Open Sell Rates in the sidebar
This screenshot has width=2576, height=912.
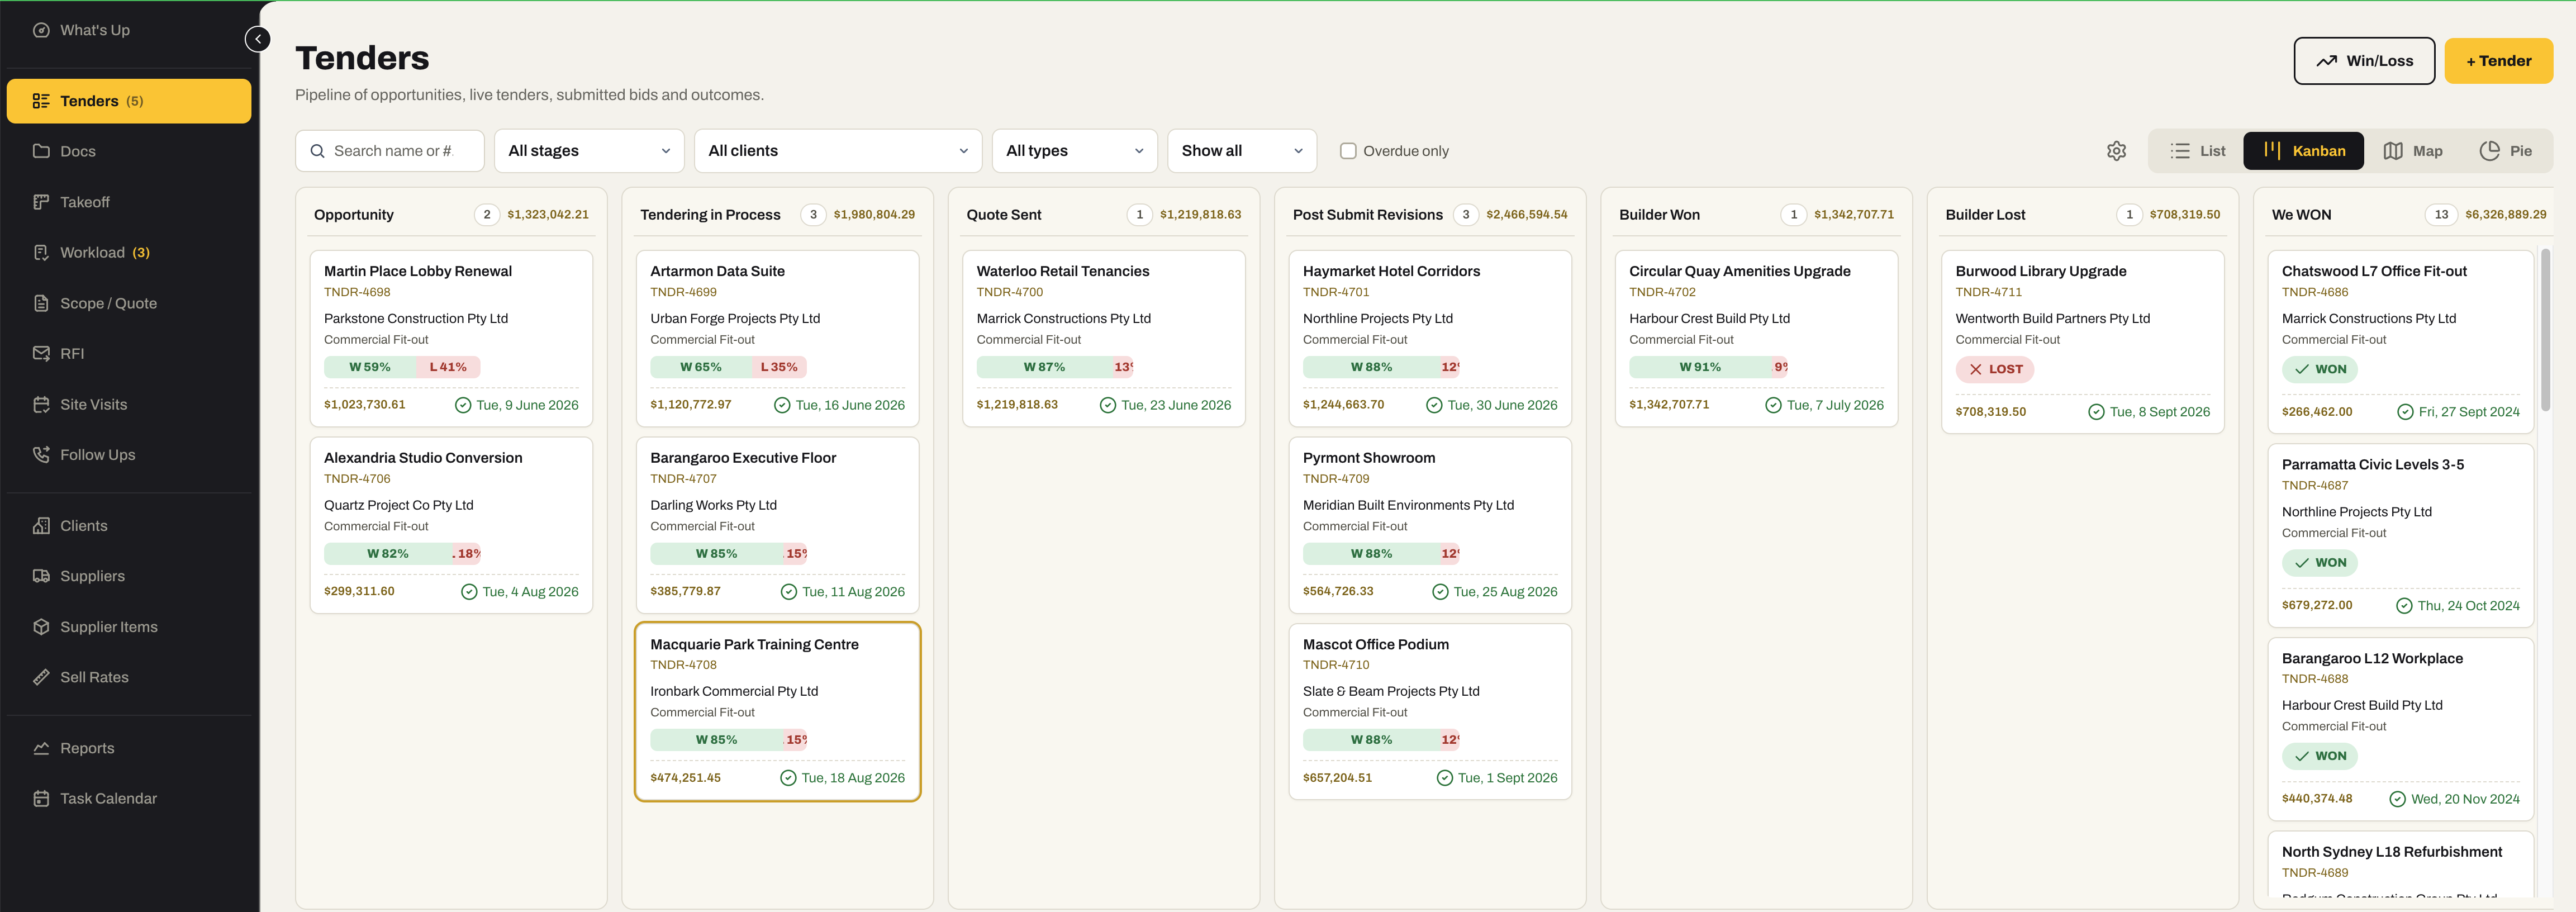click(x=129, y=677)
